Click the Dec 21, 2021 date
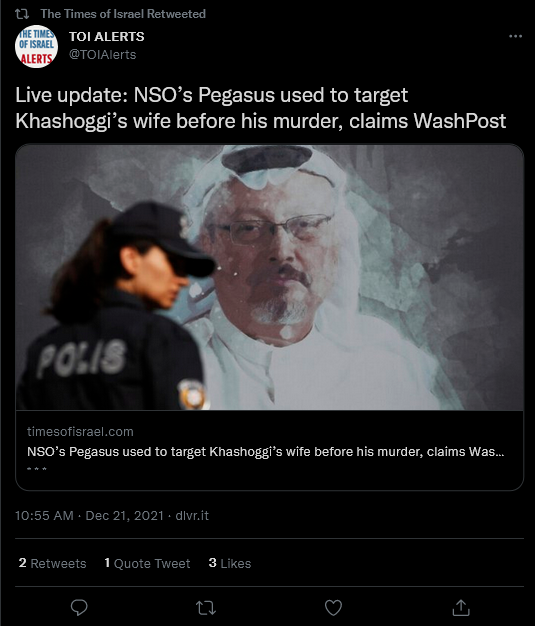 pos(125,515)
